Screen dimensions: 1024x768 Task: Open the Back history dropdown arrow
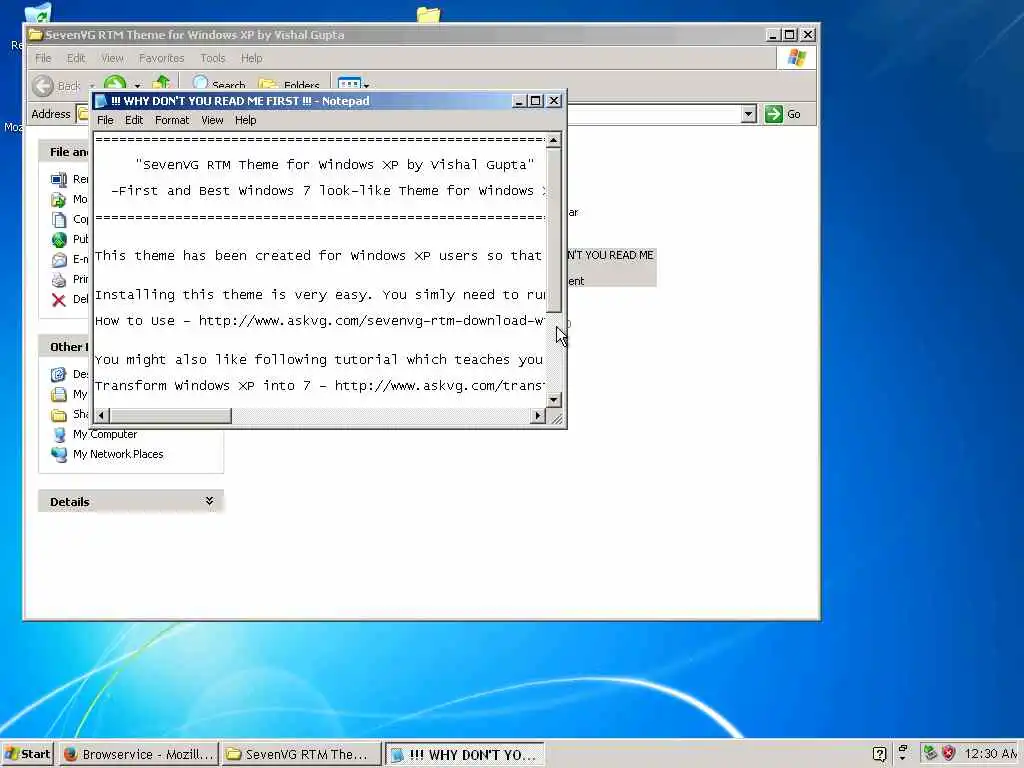tap(92, 86)
